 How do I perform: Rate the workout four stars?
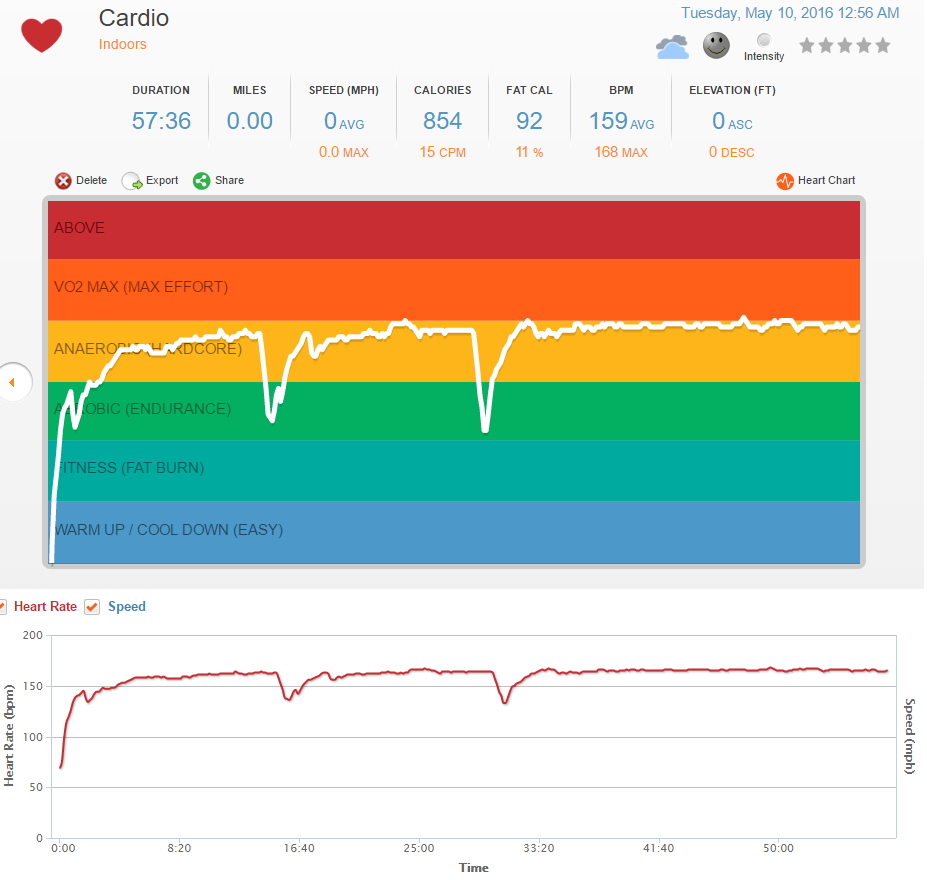862,45
